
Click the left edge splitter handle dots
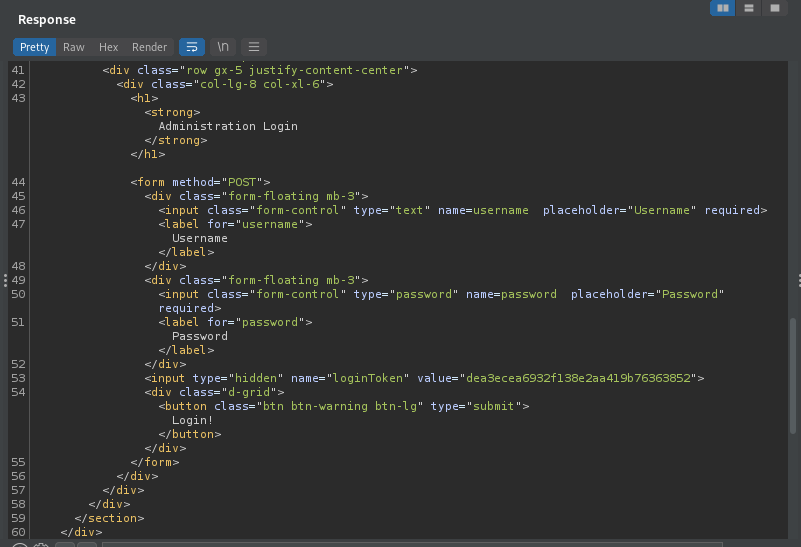point(5,281)
